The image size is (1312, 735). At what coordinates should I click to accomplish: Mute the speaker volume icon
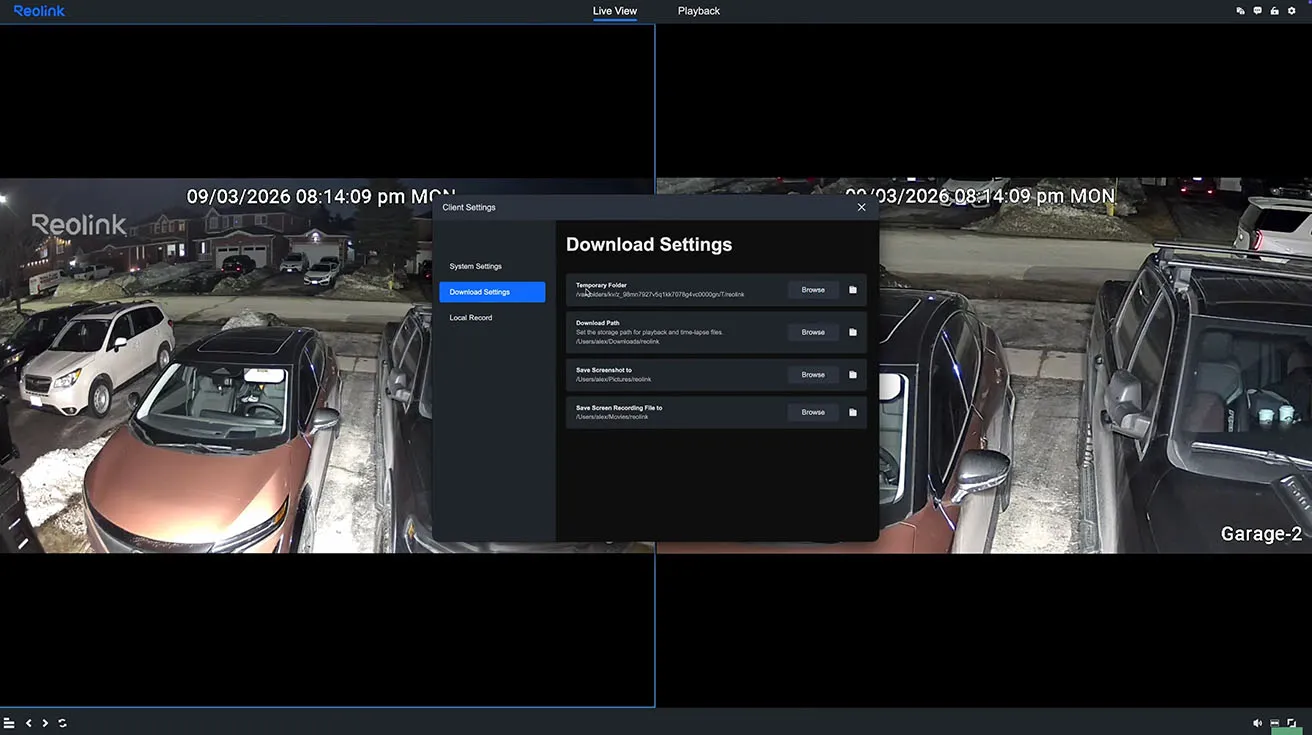(1257, 723)
